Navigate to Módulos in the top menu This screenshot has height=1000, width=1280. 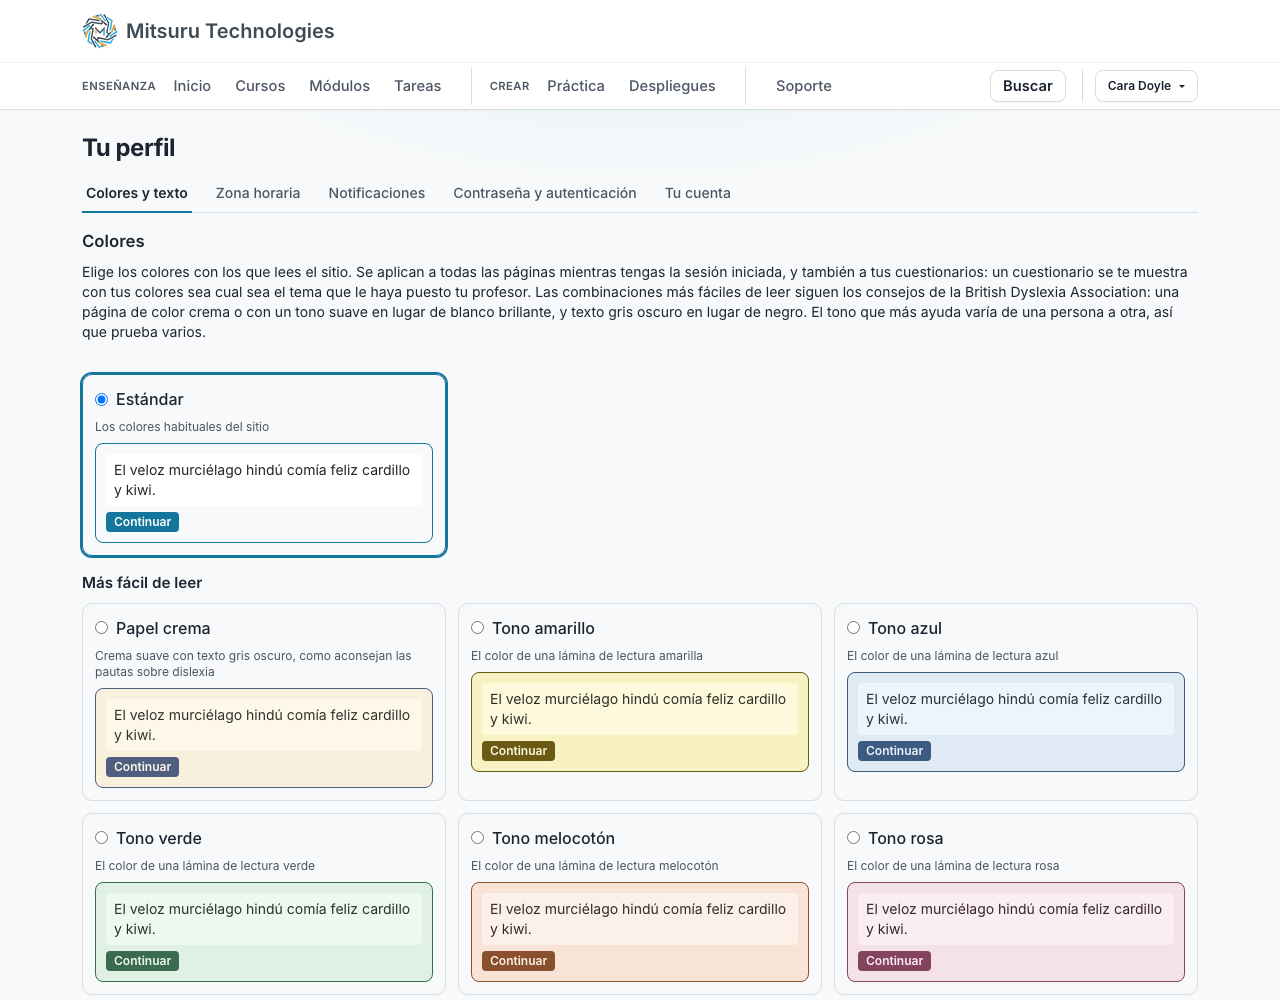tap(339, 86)
